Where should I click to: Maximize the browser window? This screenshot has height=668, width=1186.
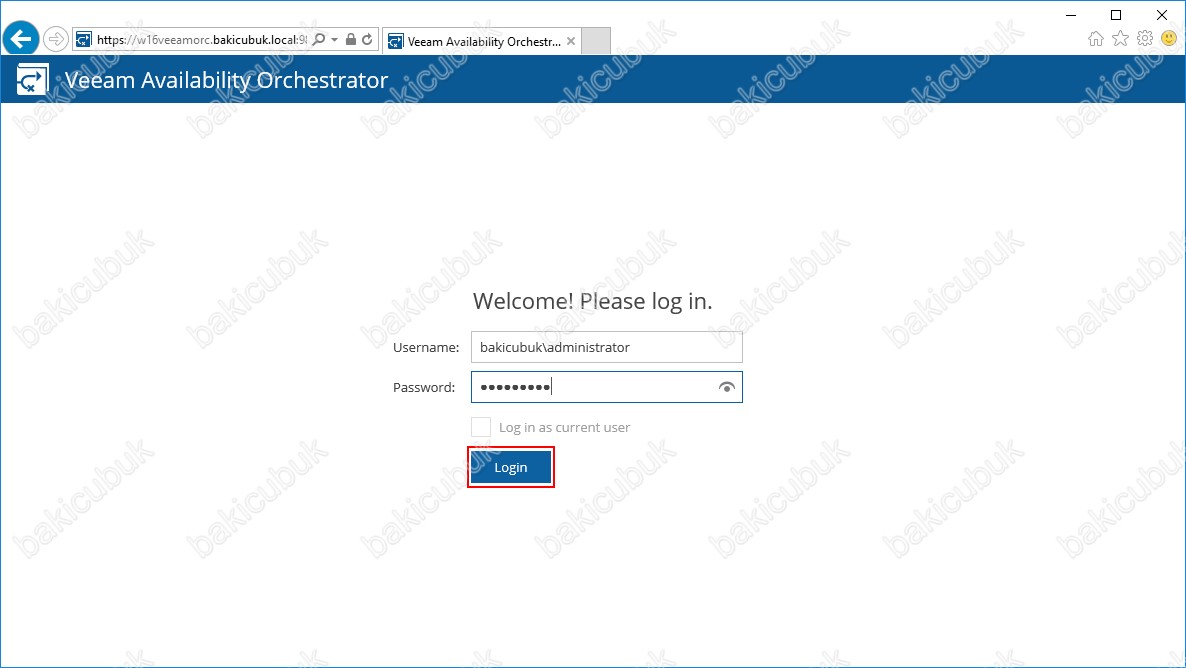coord(1116,15)
